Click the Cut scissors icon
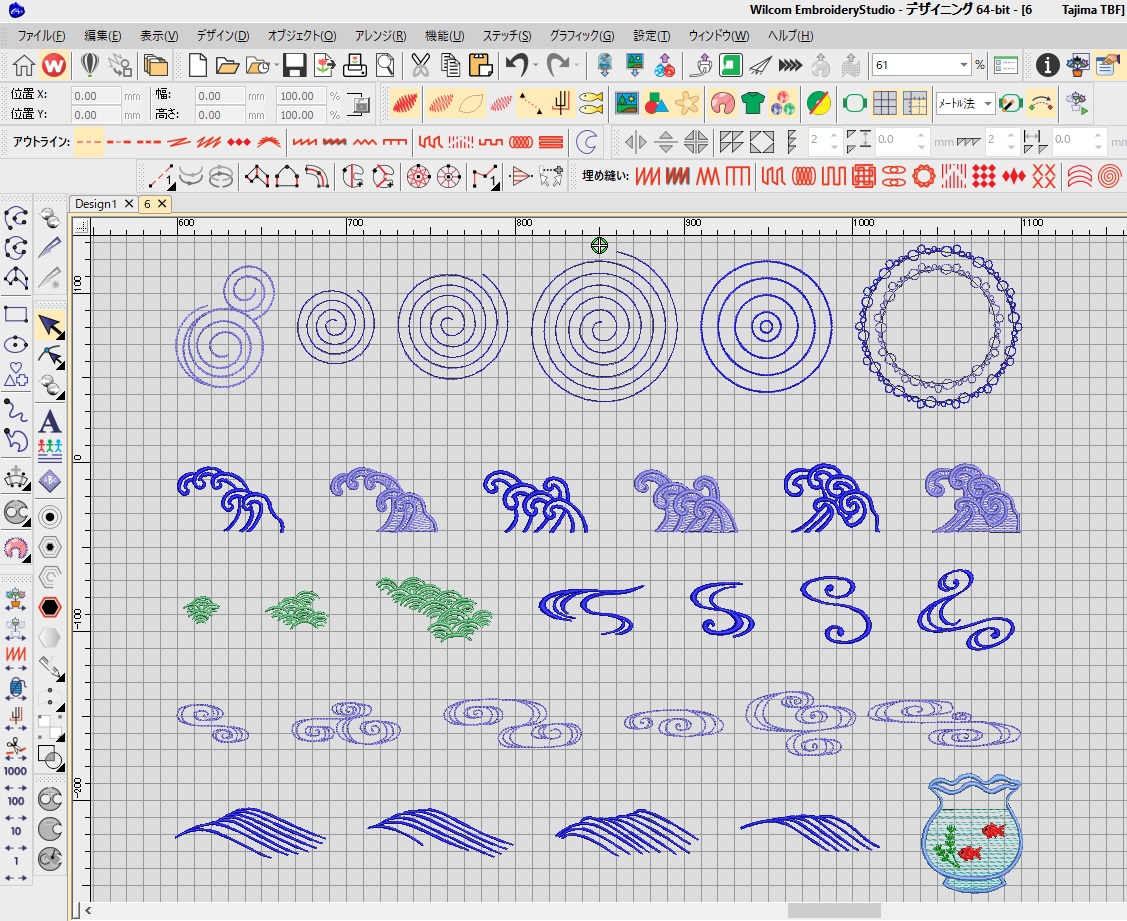Image resolution: width=1127 pixels, height=921 pixels. pyautogui.click(x=420, y=65)
